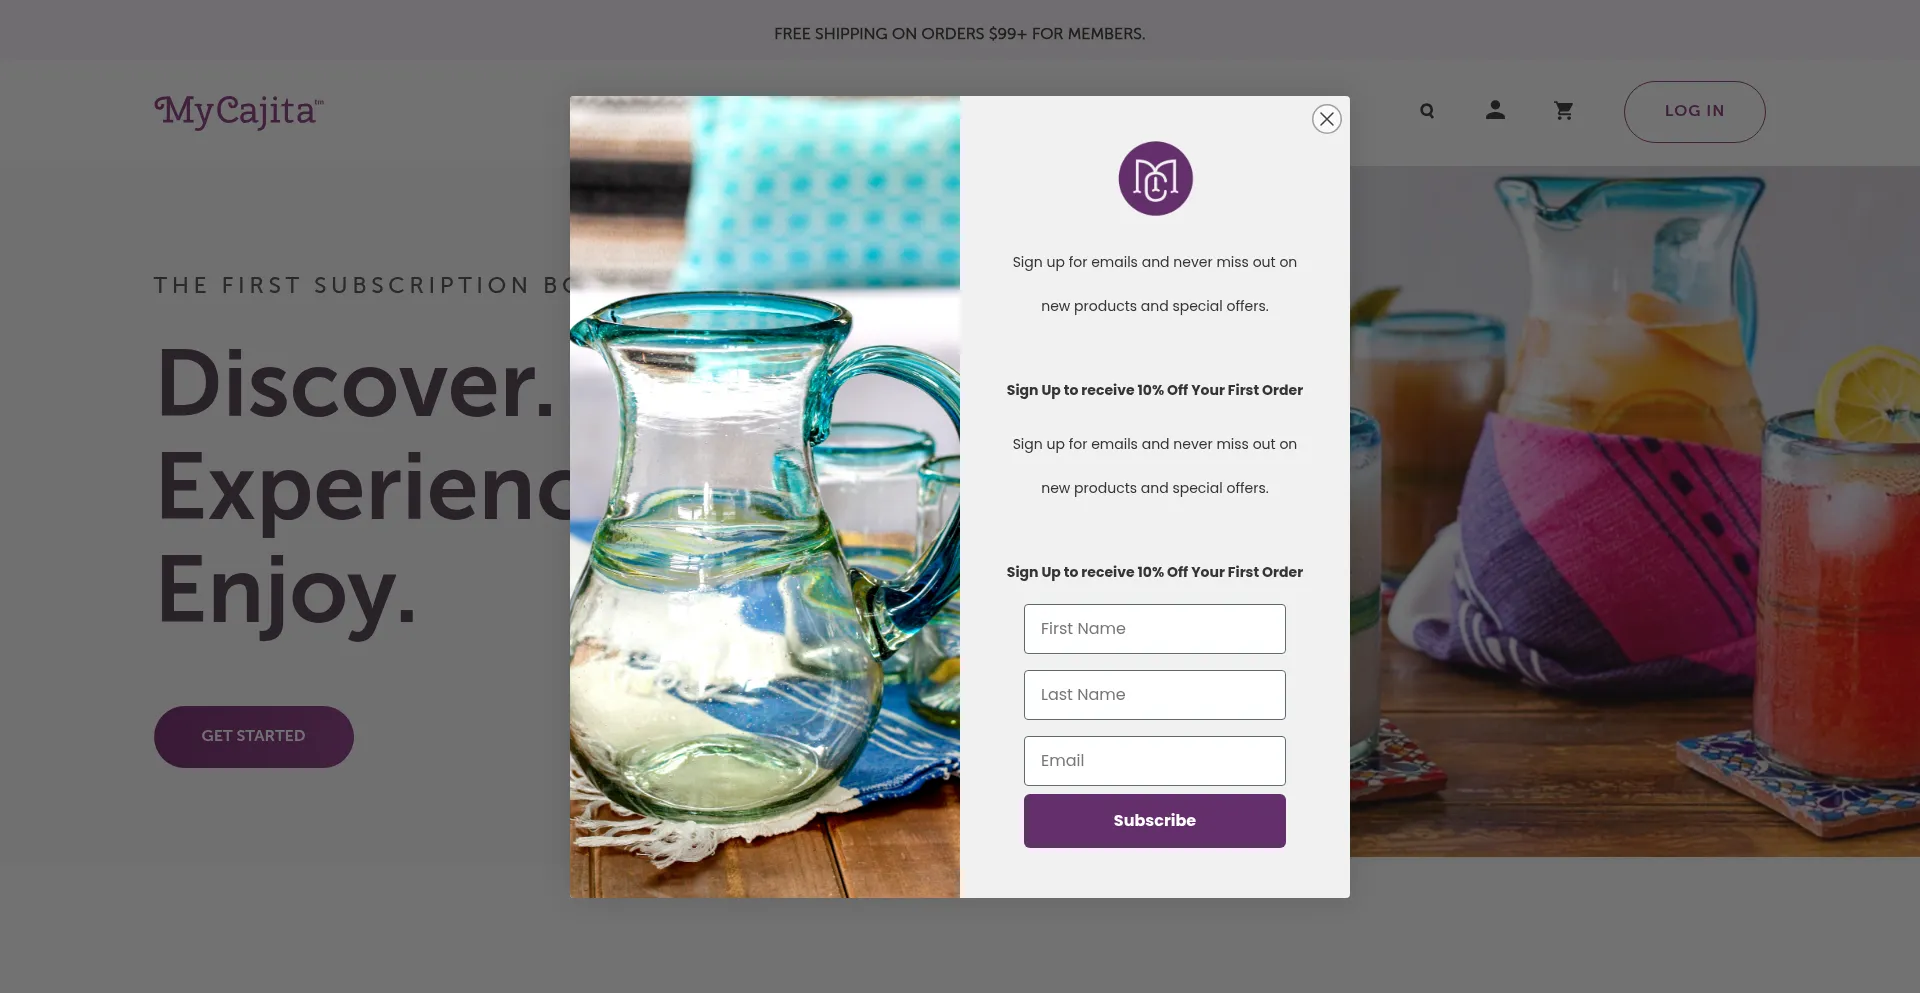This screenshot has height=993, width=1920.
Task: Click the hero image of drinks
Action: coord(1634,510)
